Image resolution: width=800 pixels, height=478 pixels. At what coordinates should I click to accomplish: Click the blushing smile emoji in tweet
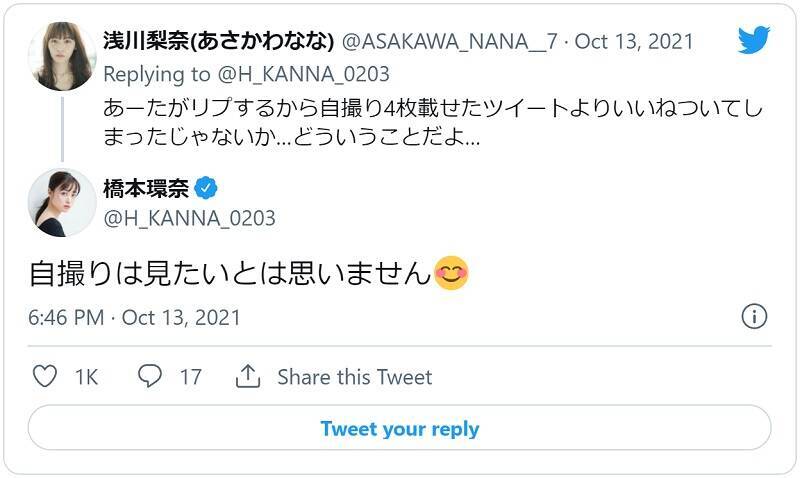[x=451, y=273]
